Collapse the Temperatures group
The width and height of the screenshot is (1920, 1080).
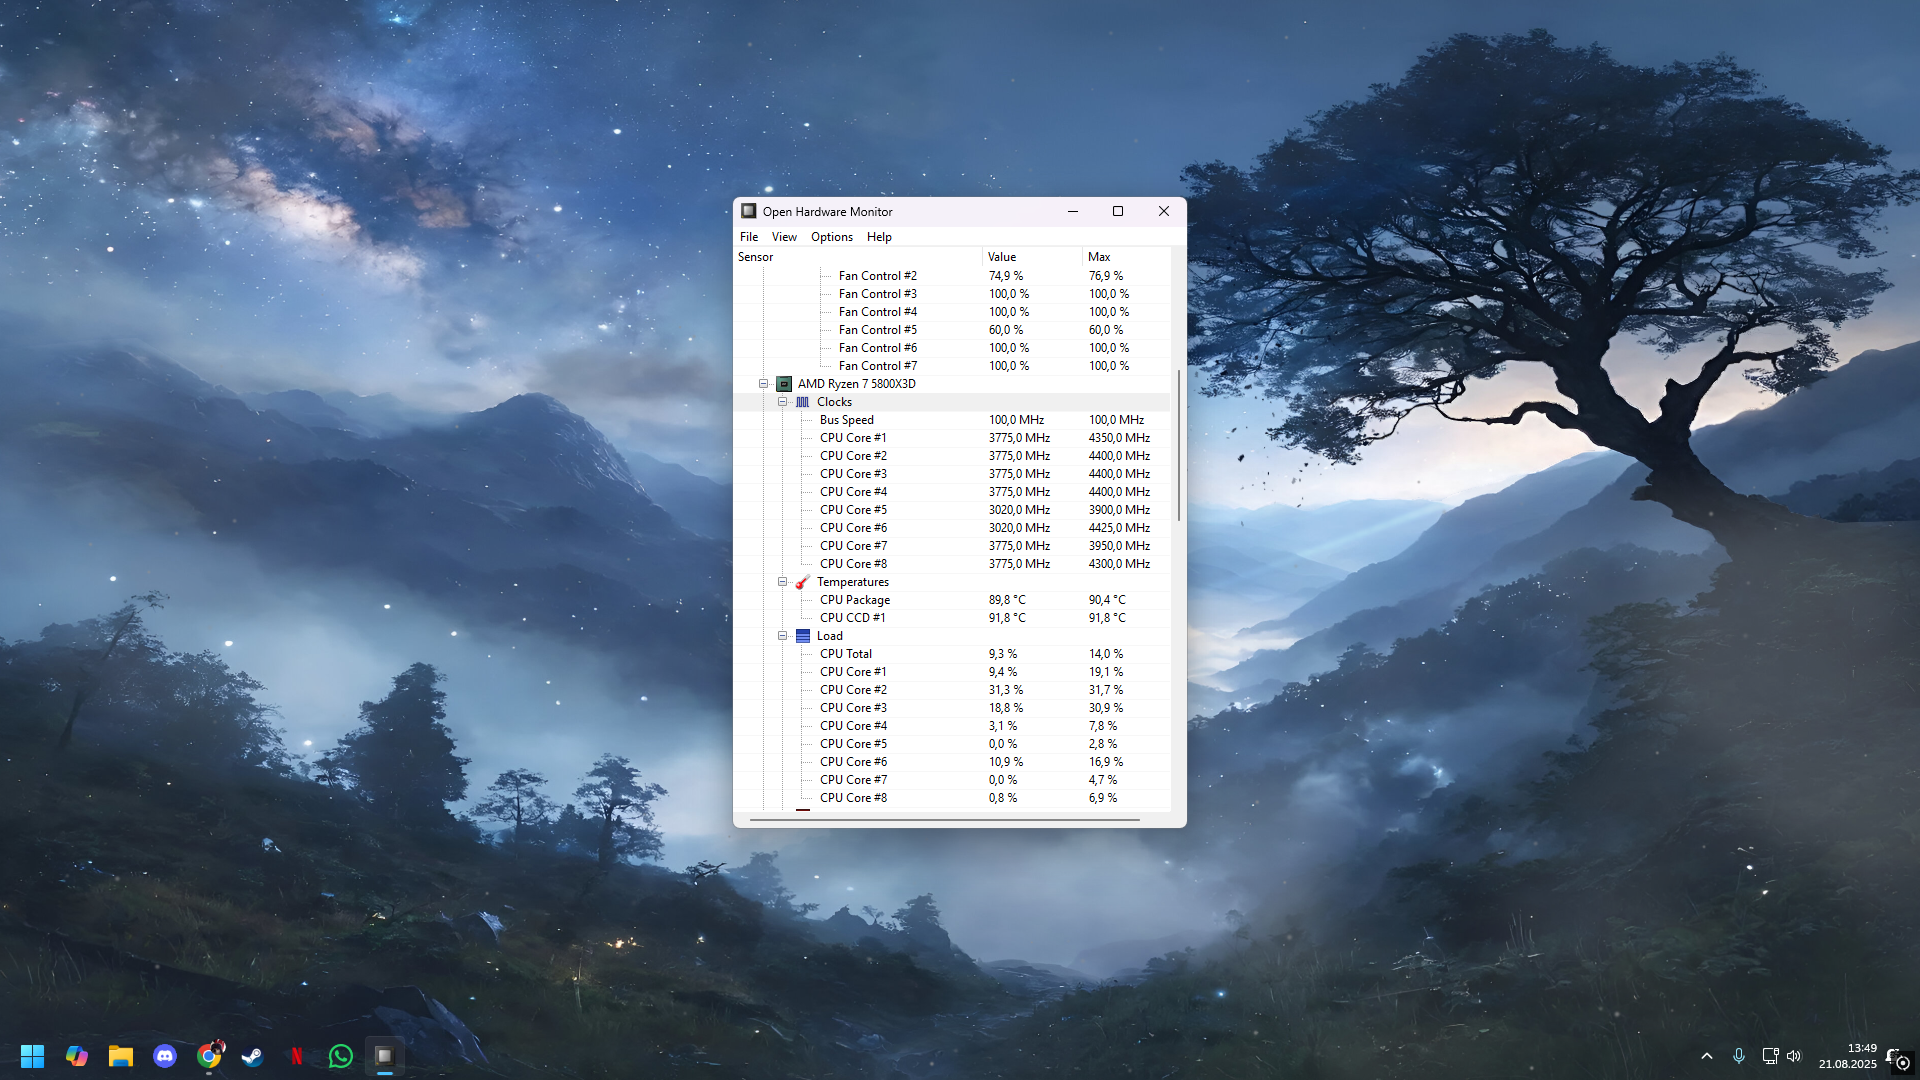pyautogui.click(x=783, y=582)
